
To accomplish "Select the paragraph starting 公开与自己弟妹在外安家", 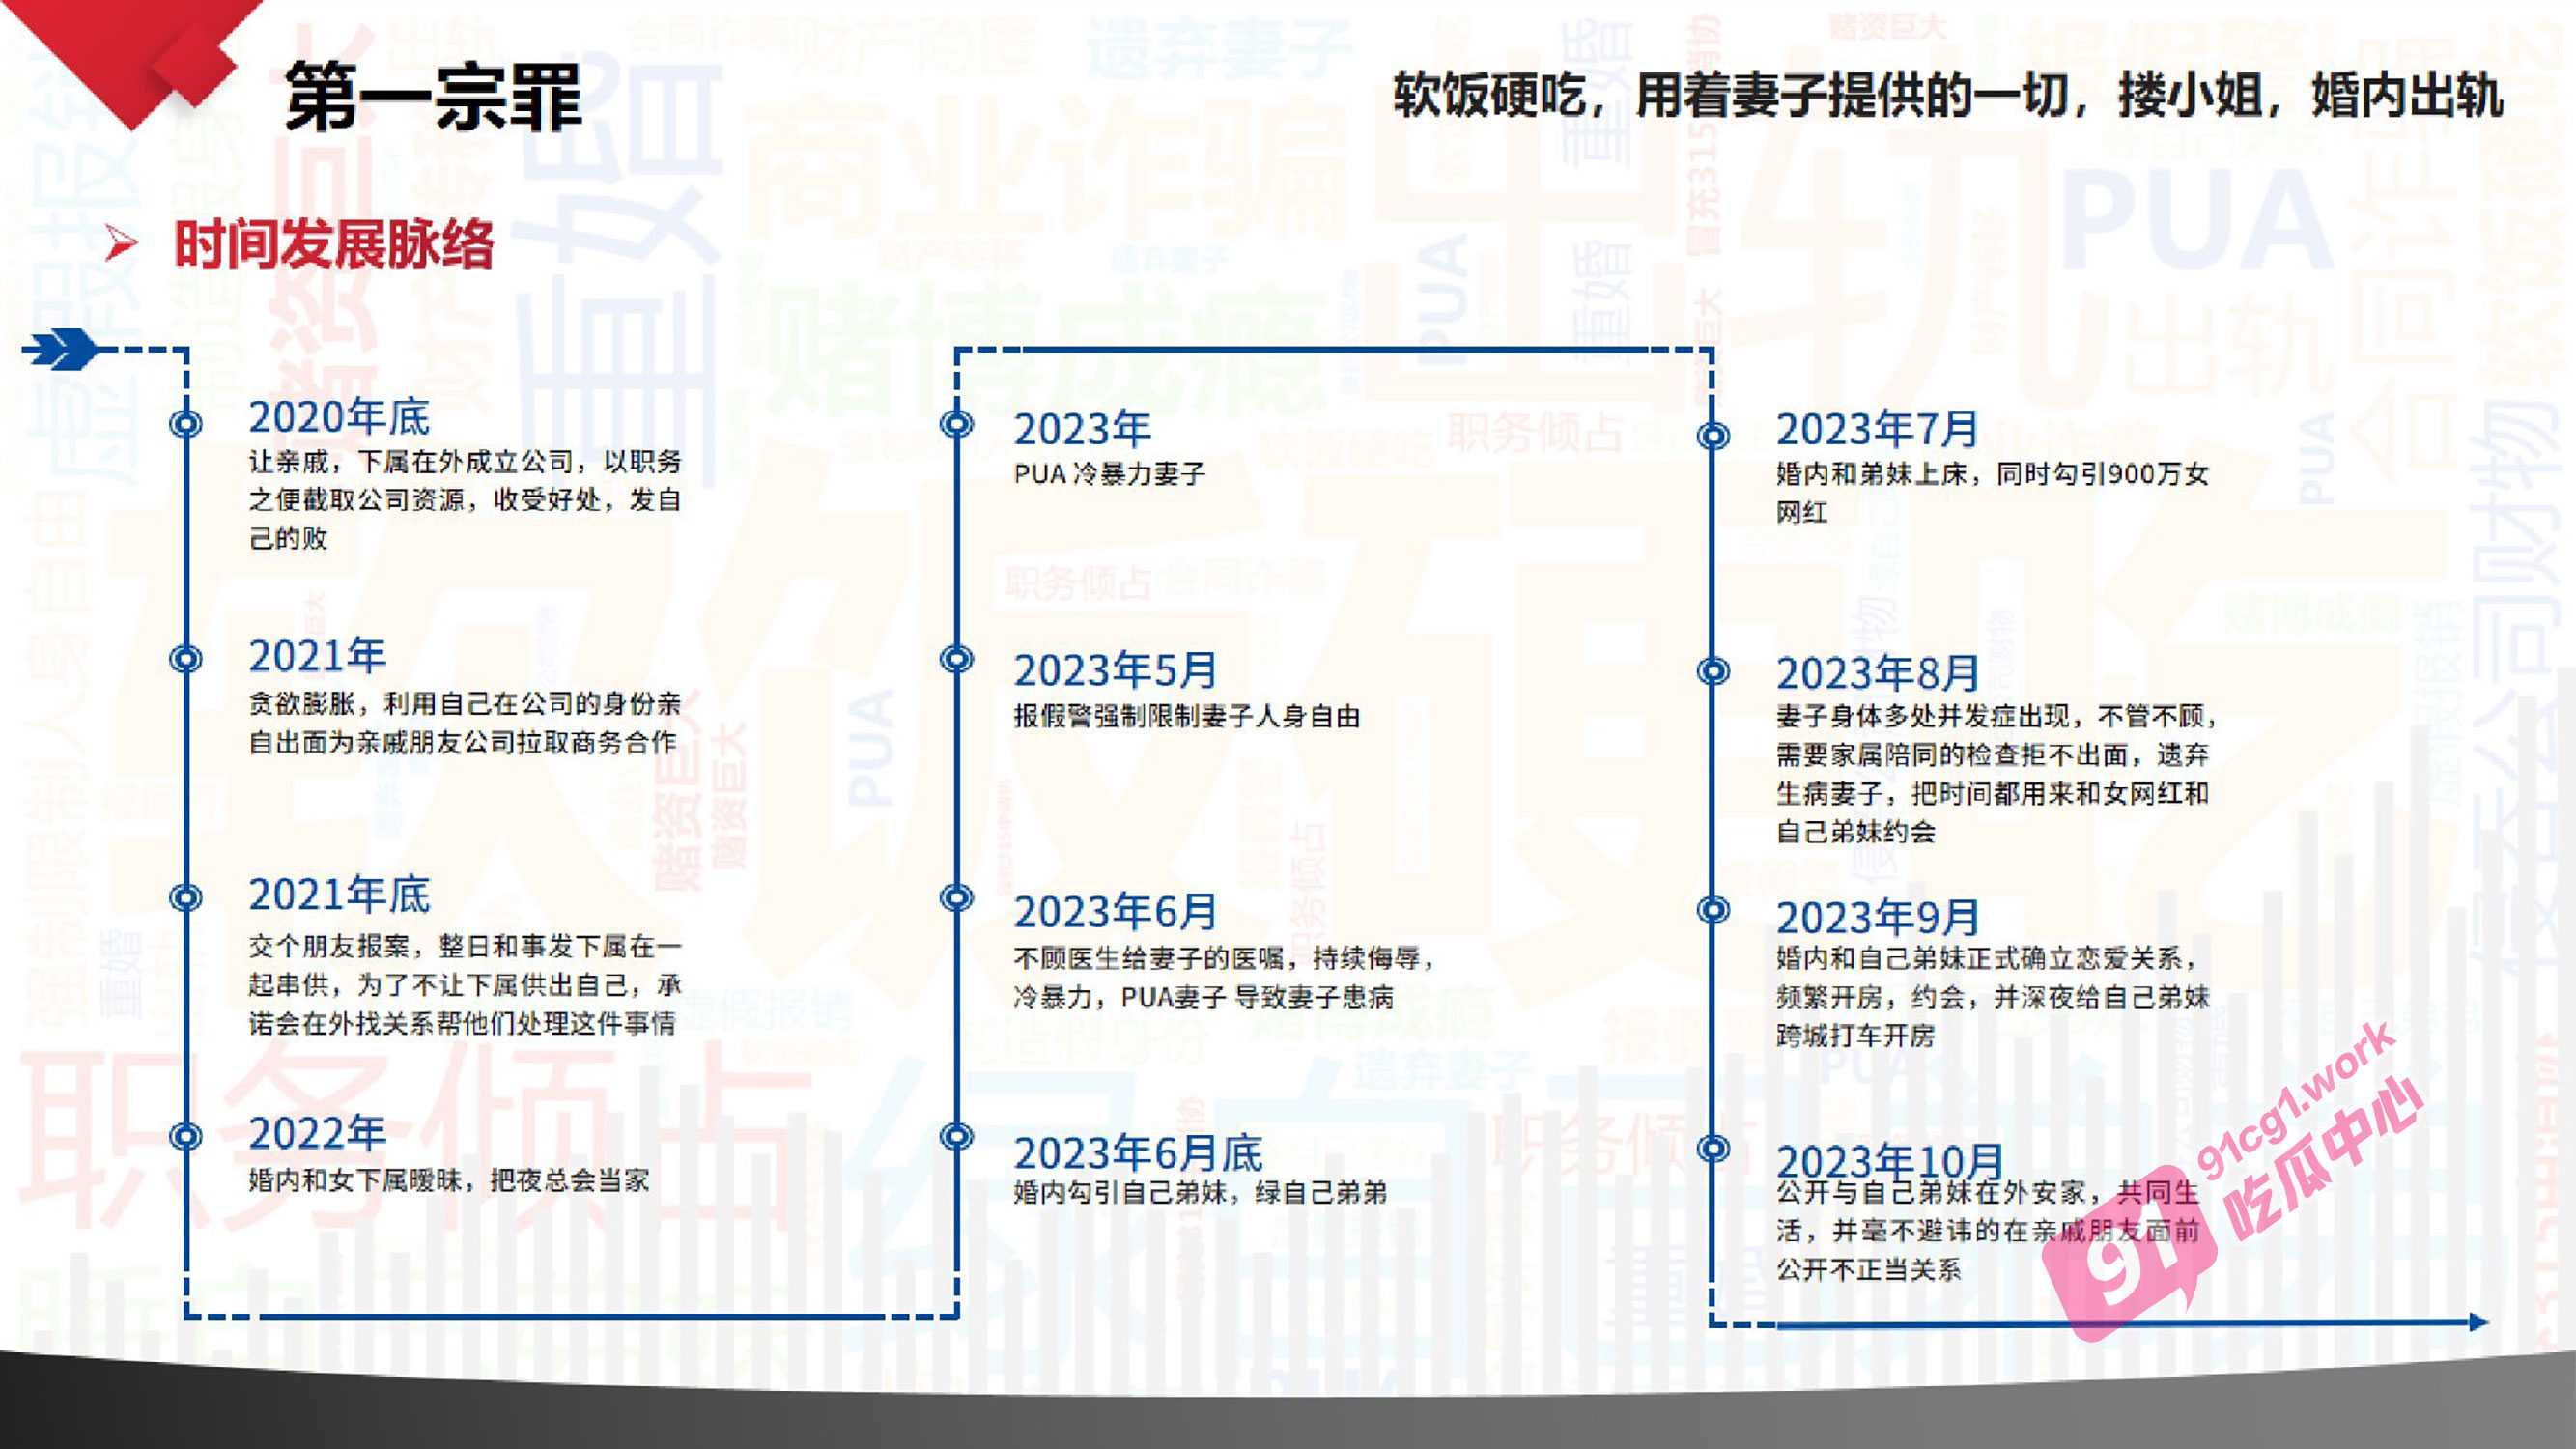I will point(1988,1231).
